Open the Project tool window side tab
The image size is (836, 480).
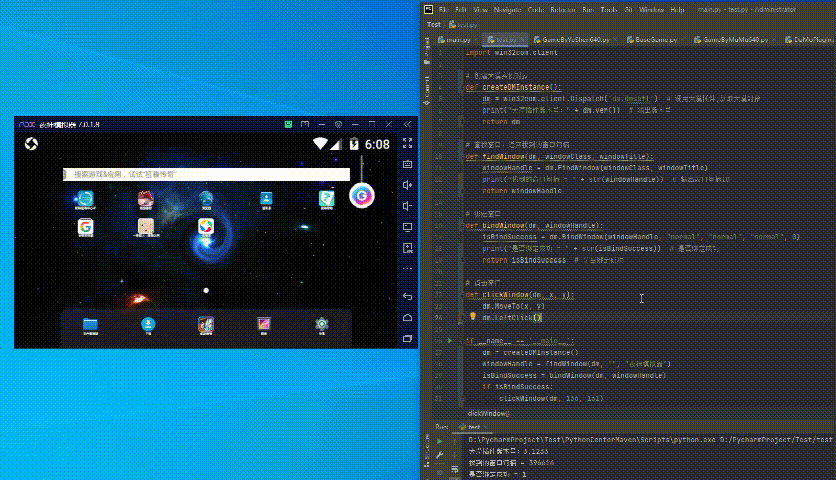427,51
